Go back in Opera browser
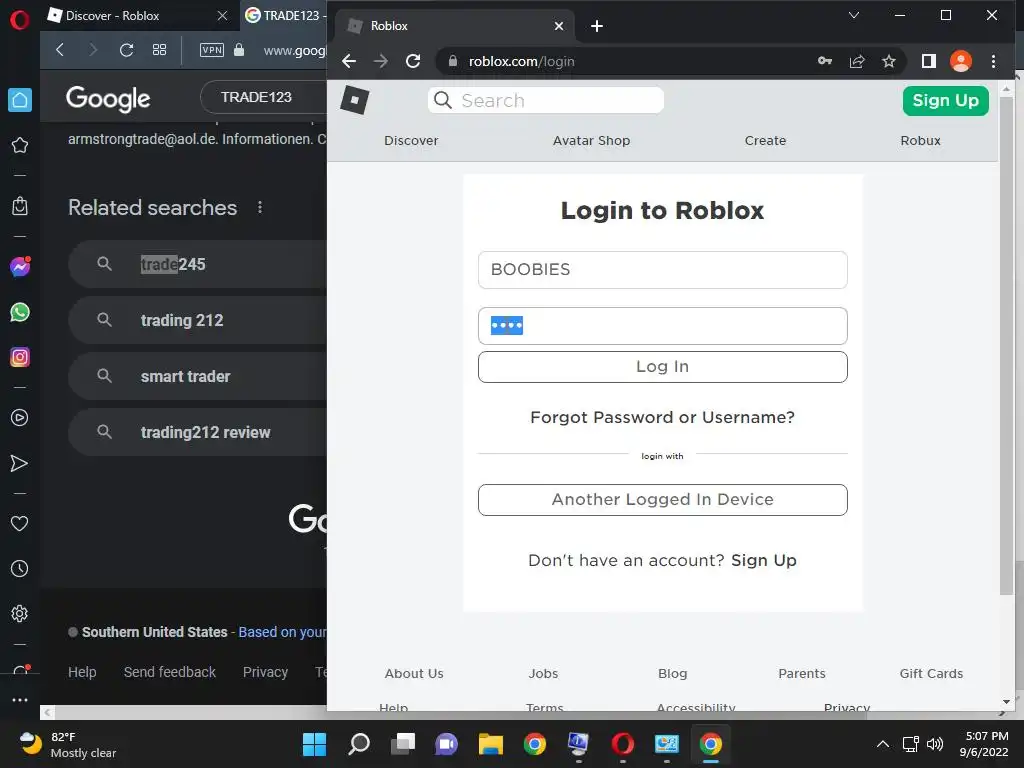This screenshot has height=768, width=1024. [60, 50]
